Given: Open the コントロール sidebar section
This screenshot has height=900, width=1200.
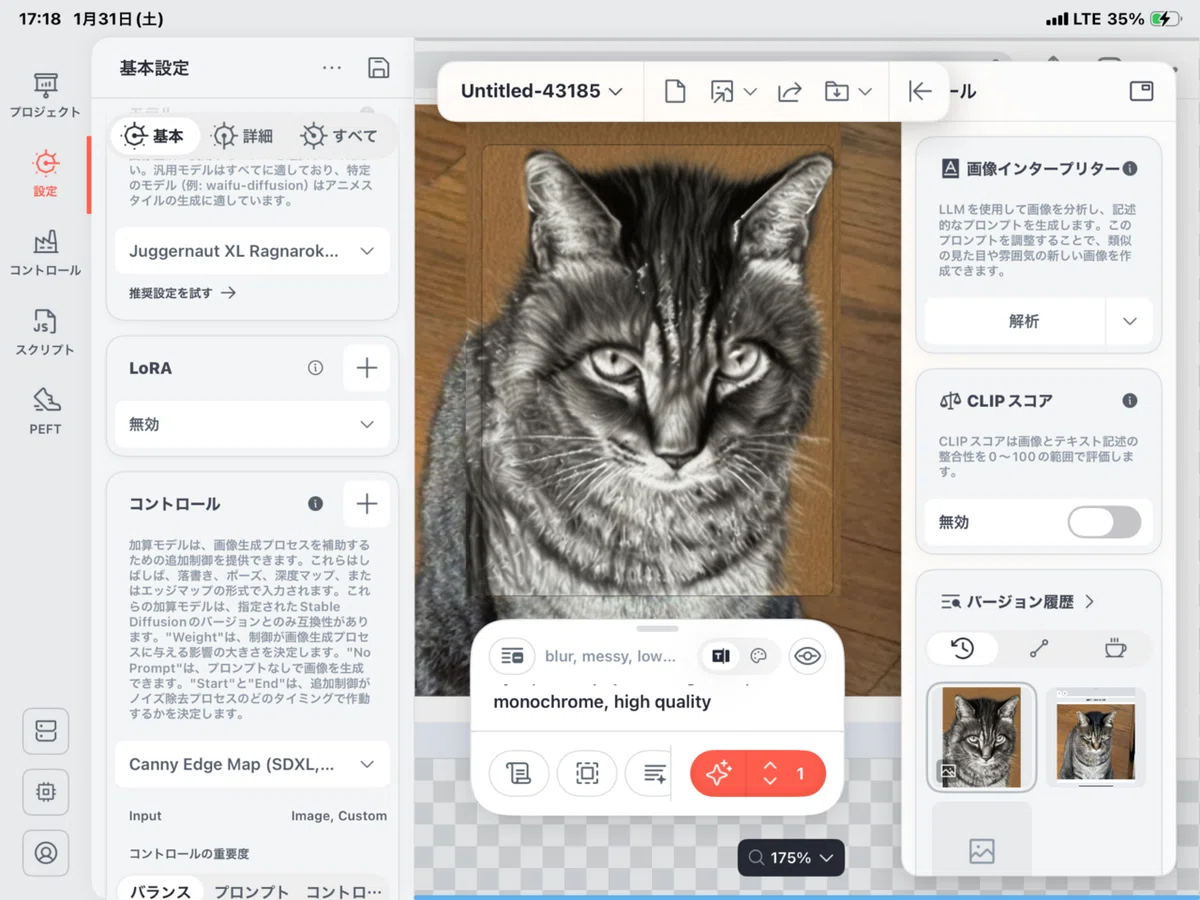Looking at the screenshot, I should coord(45,253).
